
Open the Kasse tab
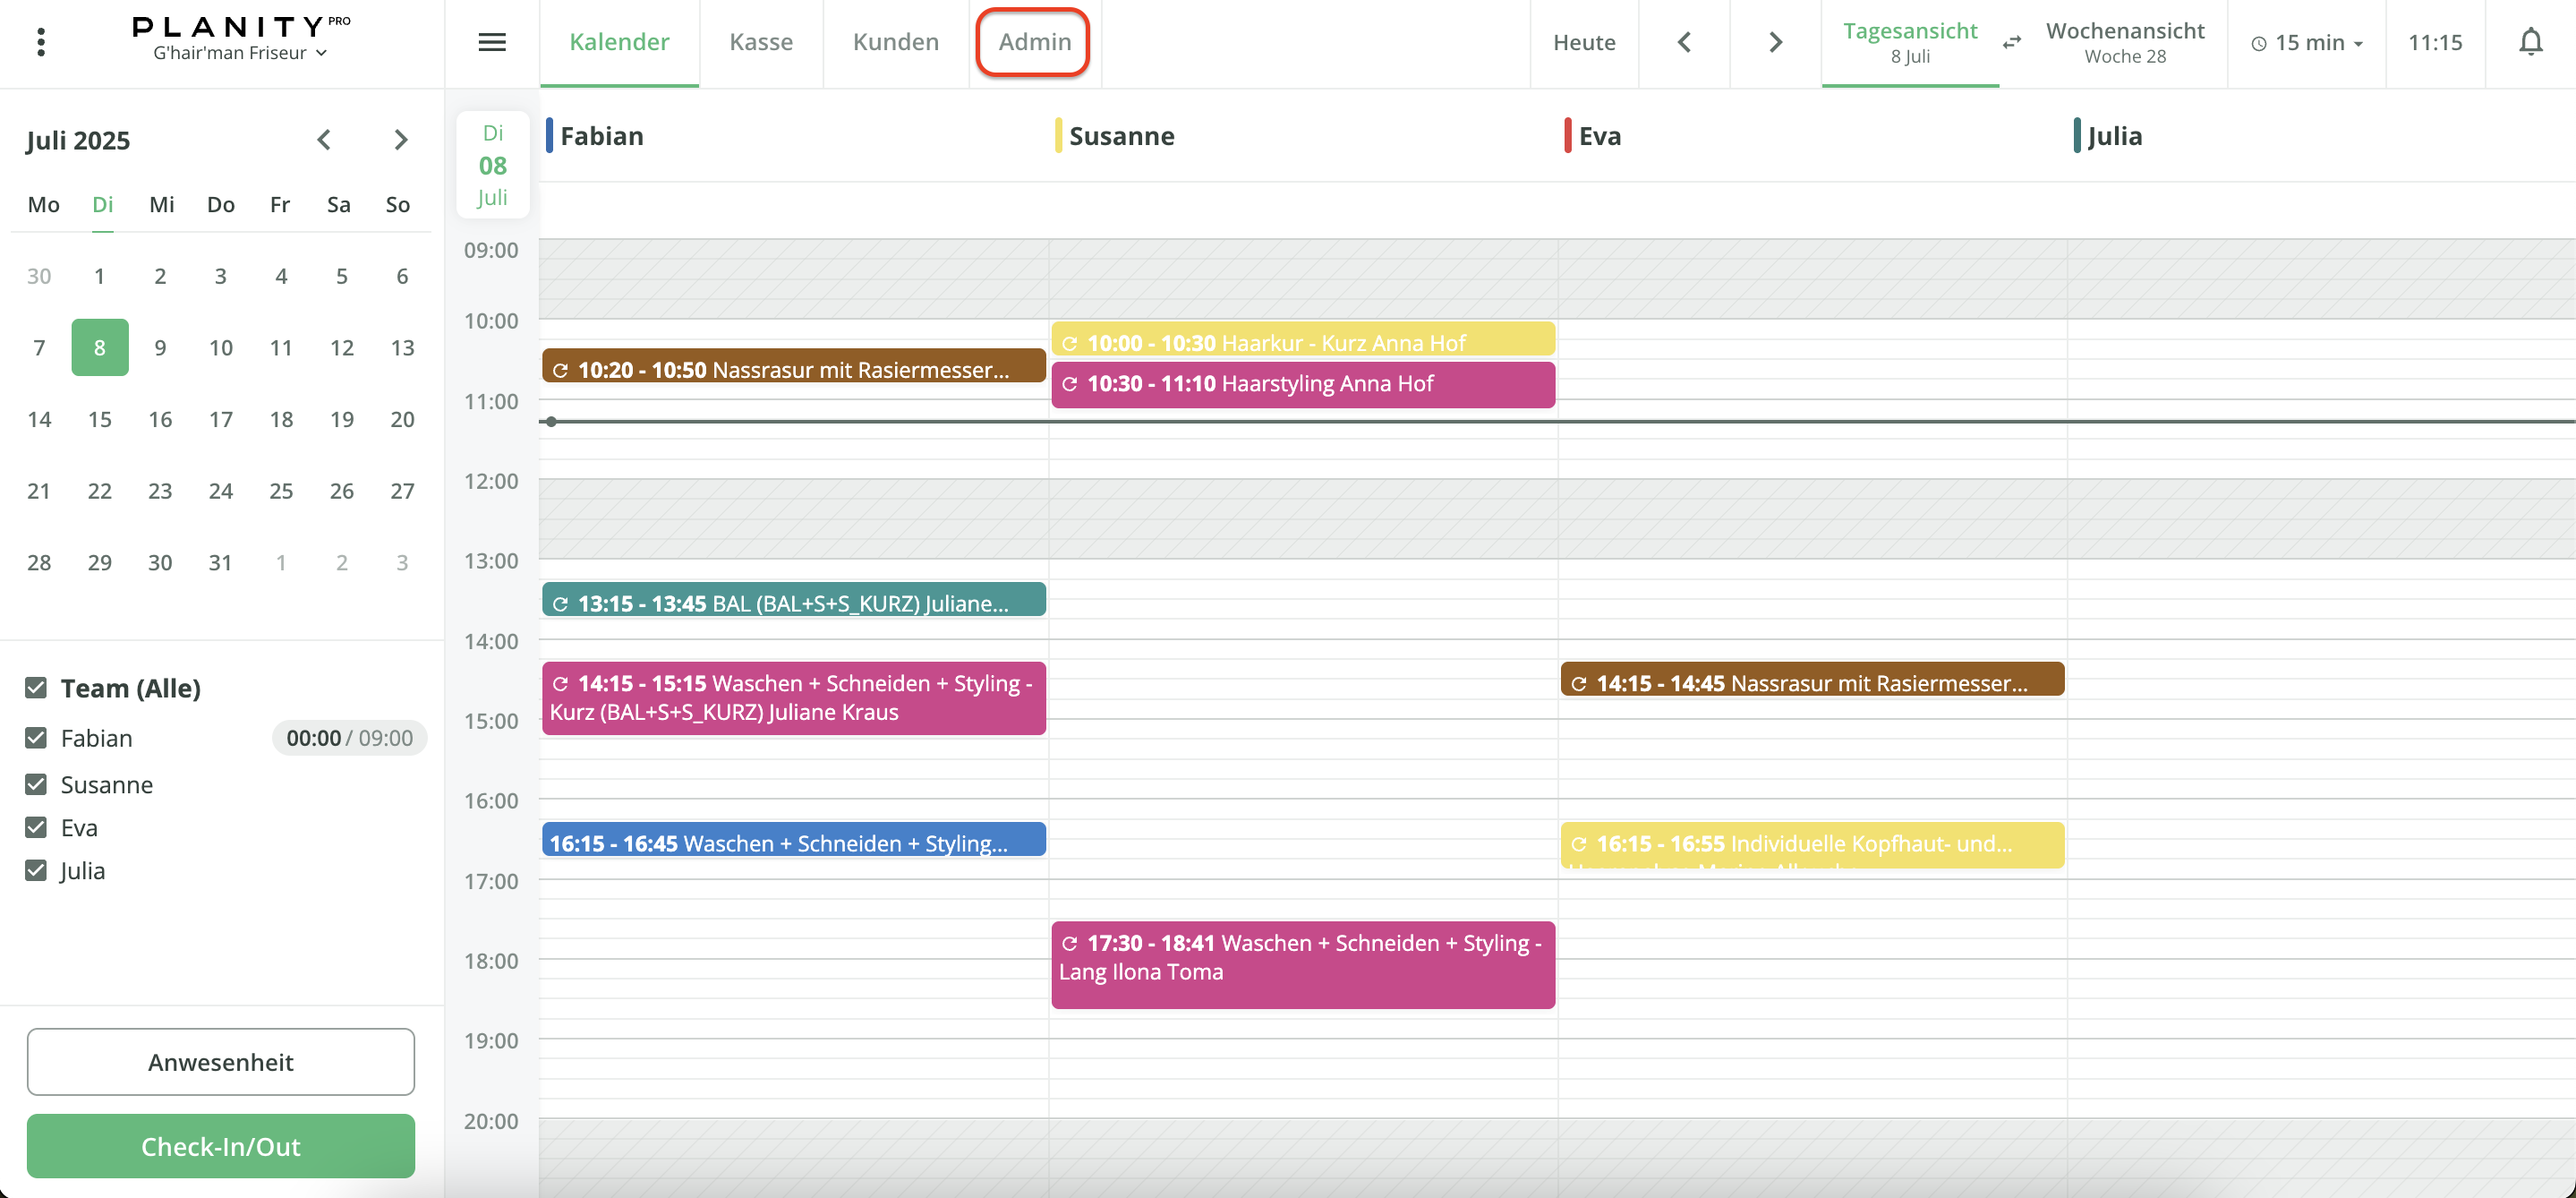click(x=760, y=42)
